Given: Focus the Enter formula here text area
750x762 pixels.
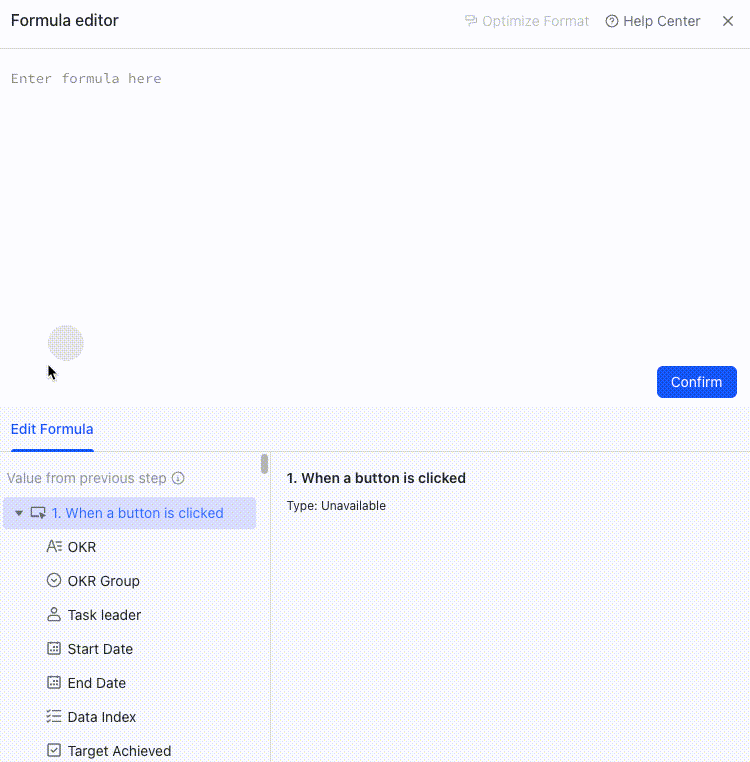Looking at the screenshot, I should (x=374, y=204).
